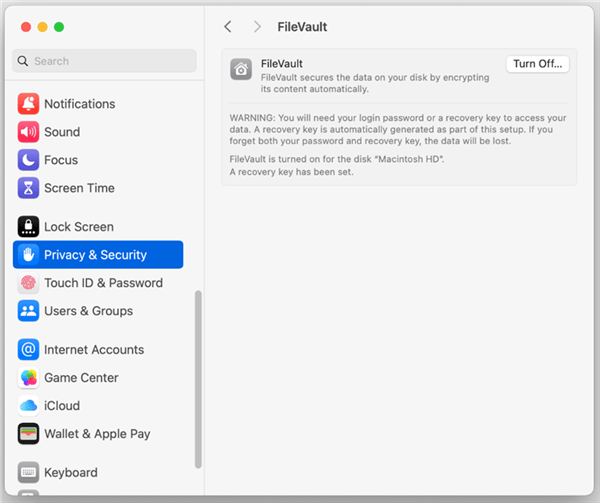600x503 pixels.
Task: Click the Wallet & Apple Pay icon
Action: point(28,434)
